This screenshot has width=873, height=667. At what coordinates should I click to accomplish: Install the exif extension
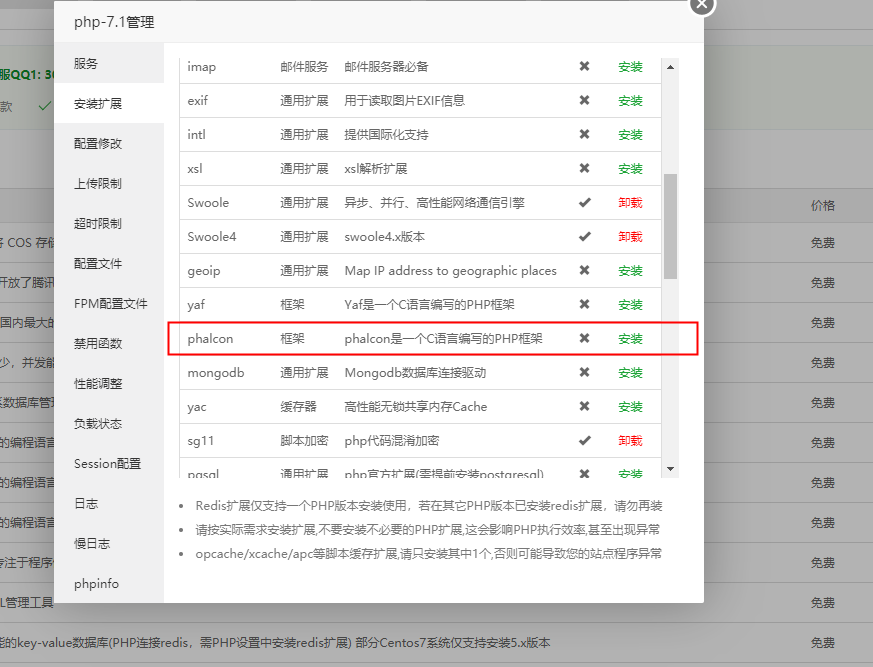pyautogui.click(x=630, y=101)
